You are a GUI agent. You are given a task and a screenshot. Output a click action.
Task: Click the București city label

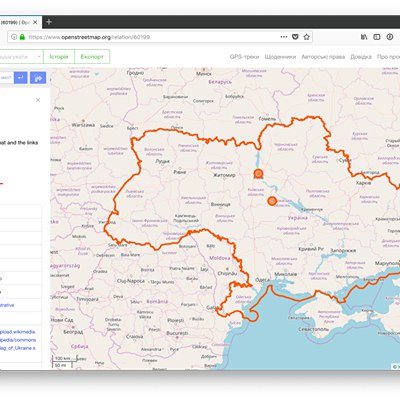click(178, 333)
